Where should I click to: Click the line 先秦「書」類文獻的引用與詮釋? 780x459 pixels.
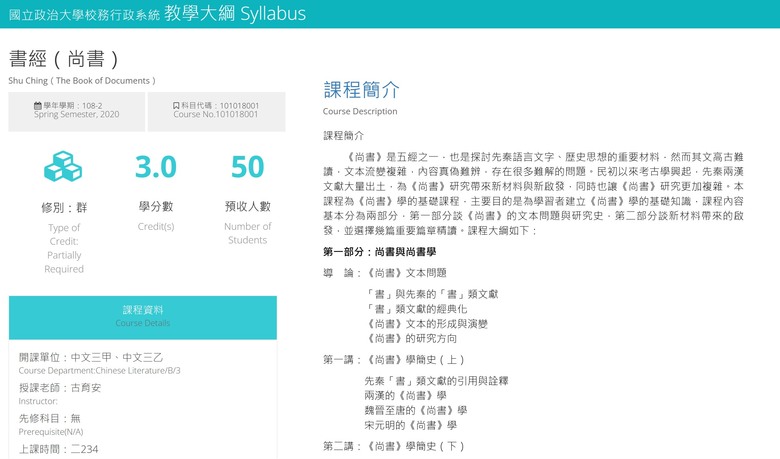436,381
